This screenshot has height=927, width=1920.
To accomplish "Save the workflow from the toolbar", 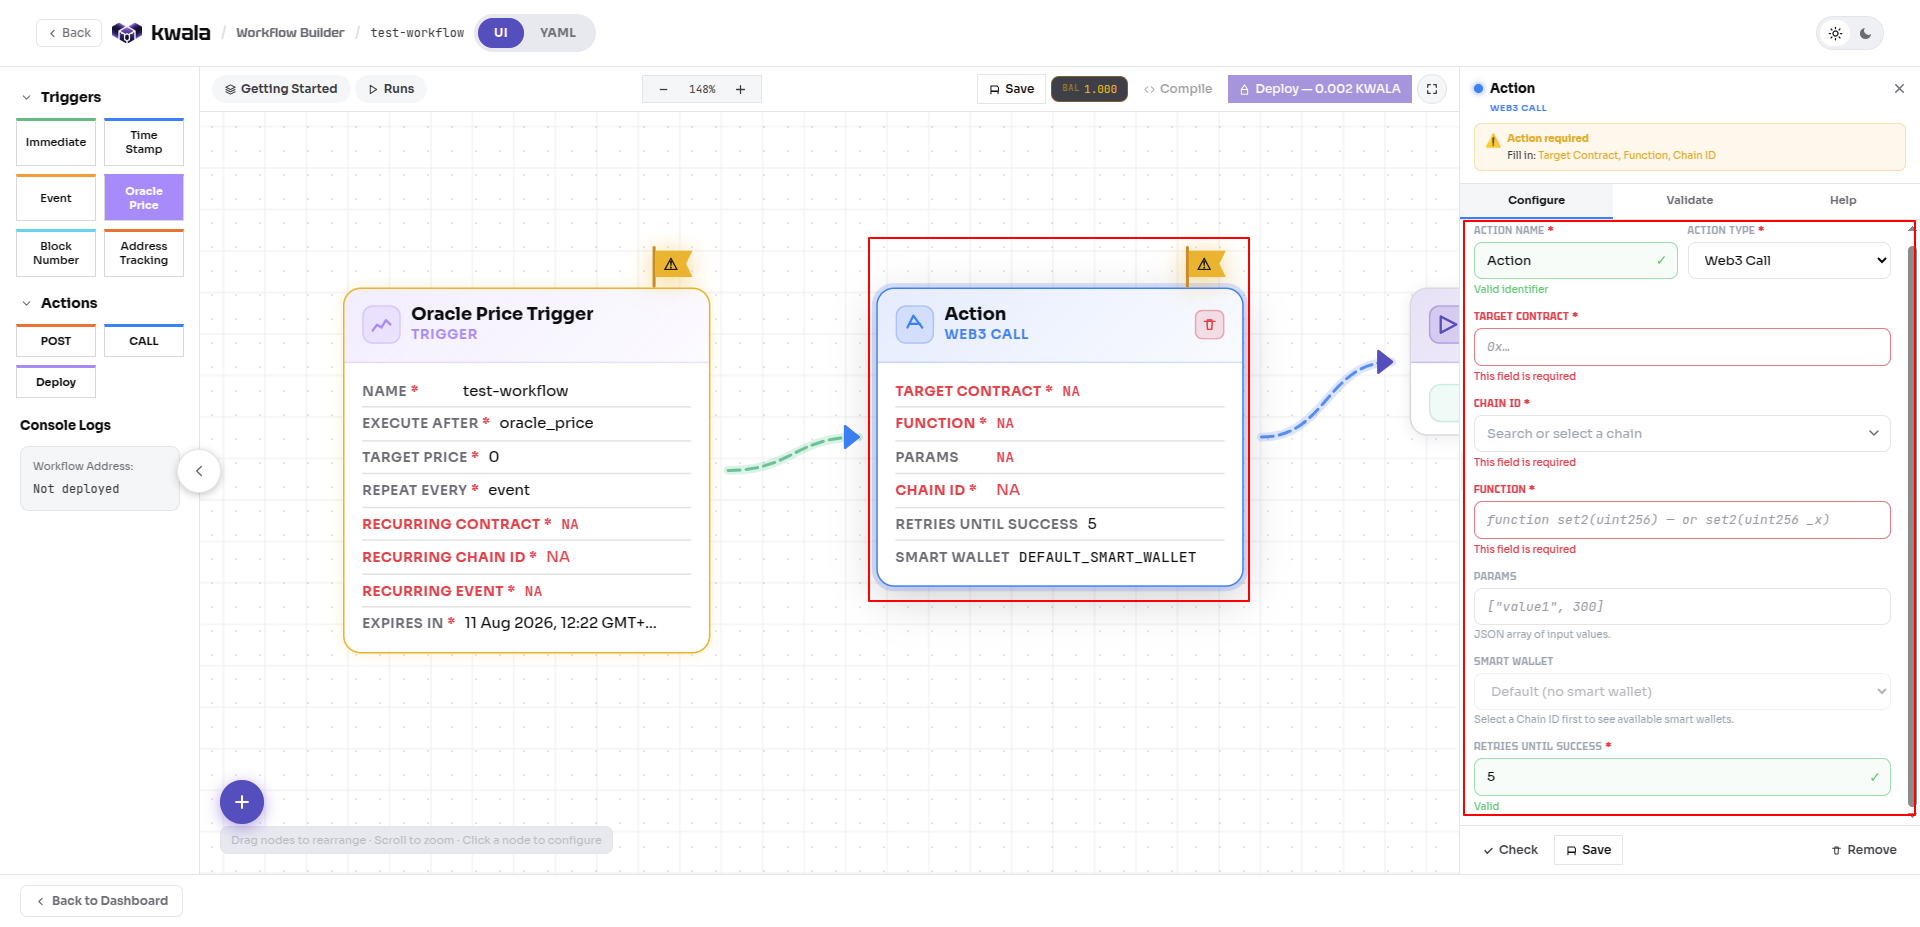I will (x=1011, y=89).
